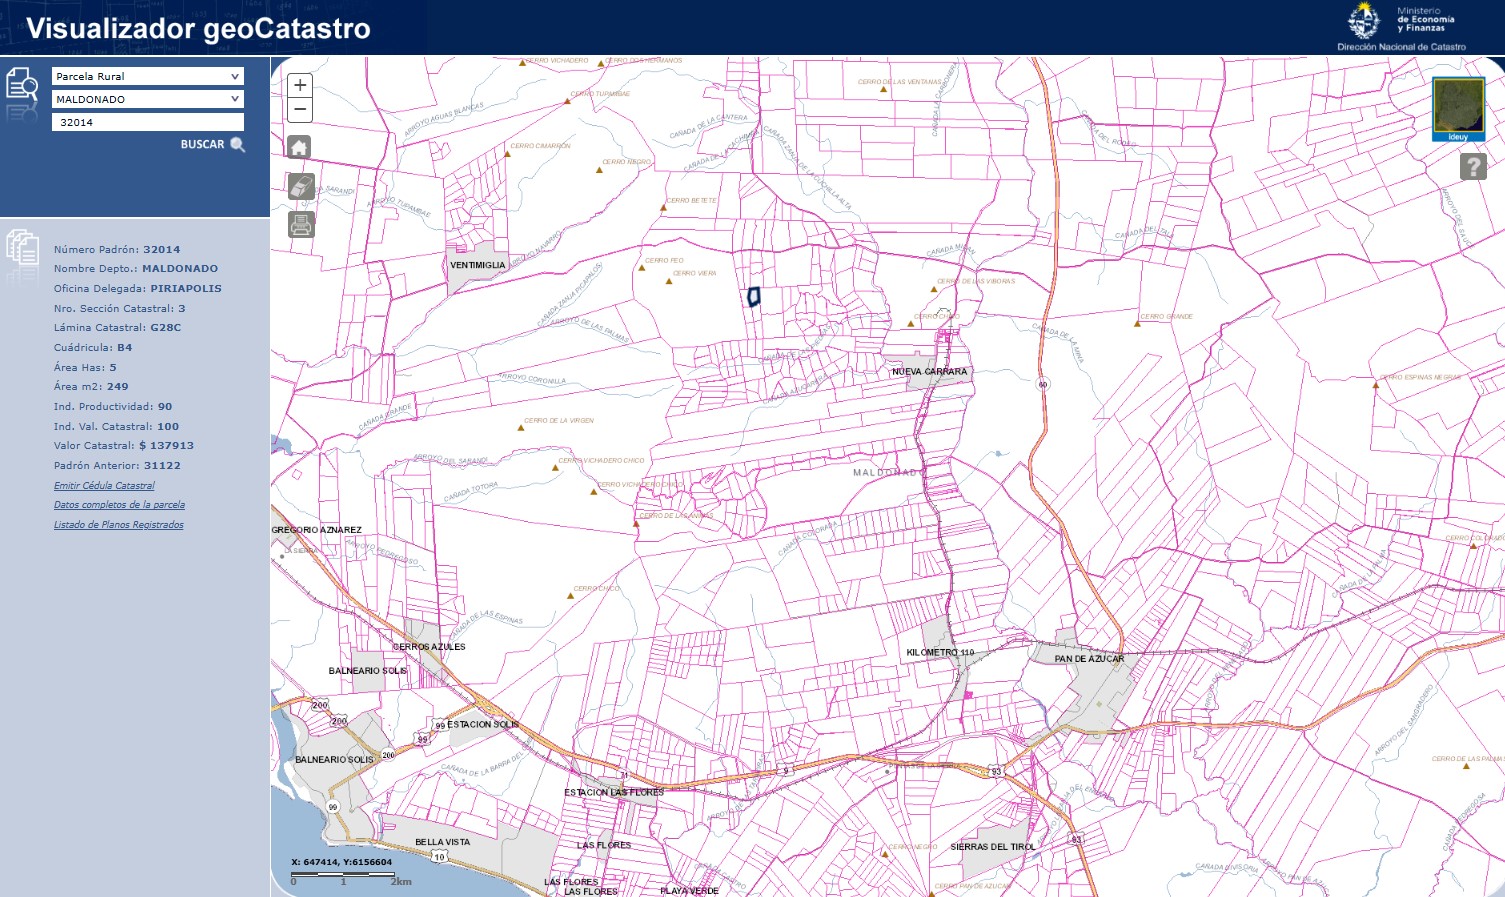Zoom in on the map
Viewport: 1505px width, 897px height.
pyautogui.click(x=300, y=86)
